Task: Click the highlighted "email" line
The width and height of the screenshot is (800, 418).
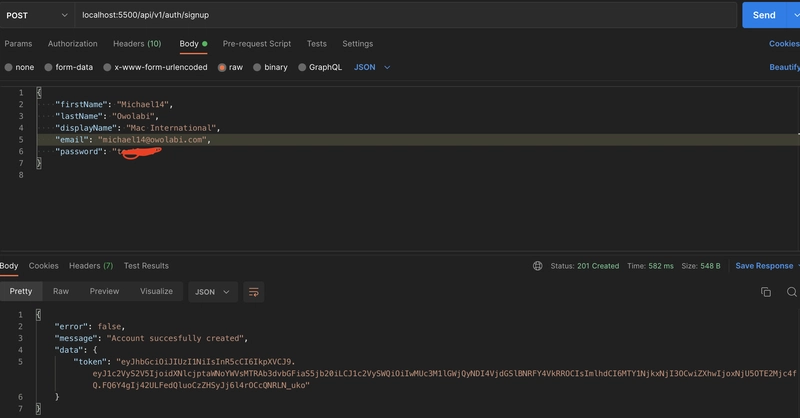Action: point(417,140)
